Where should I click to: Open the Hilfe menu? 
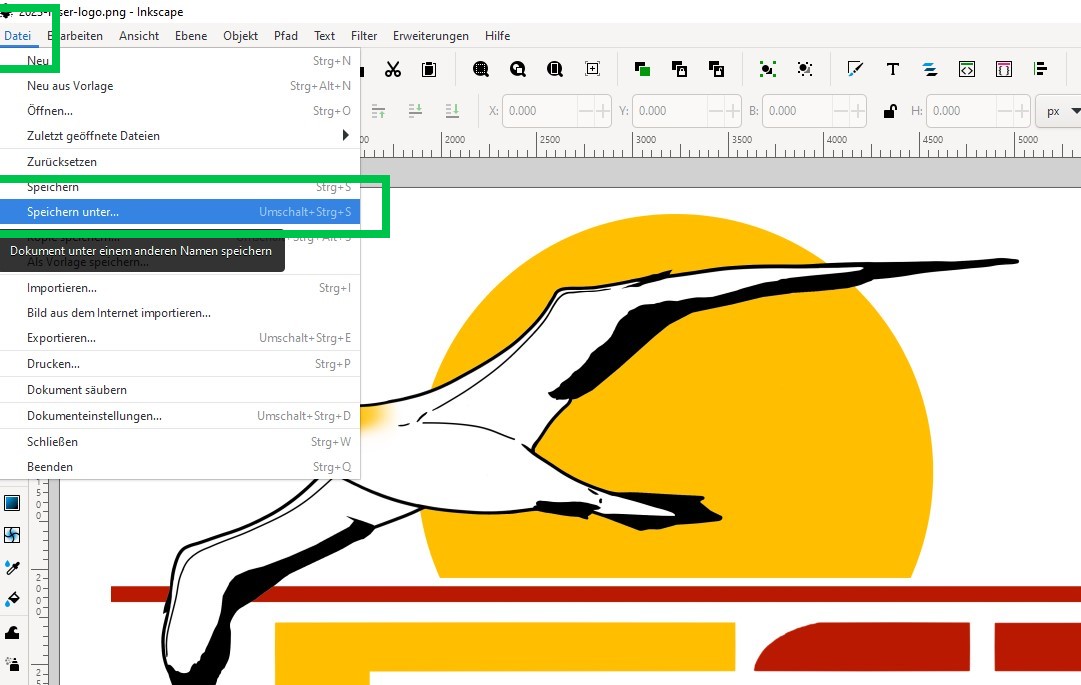[x=497, y=36]
